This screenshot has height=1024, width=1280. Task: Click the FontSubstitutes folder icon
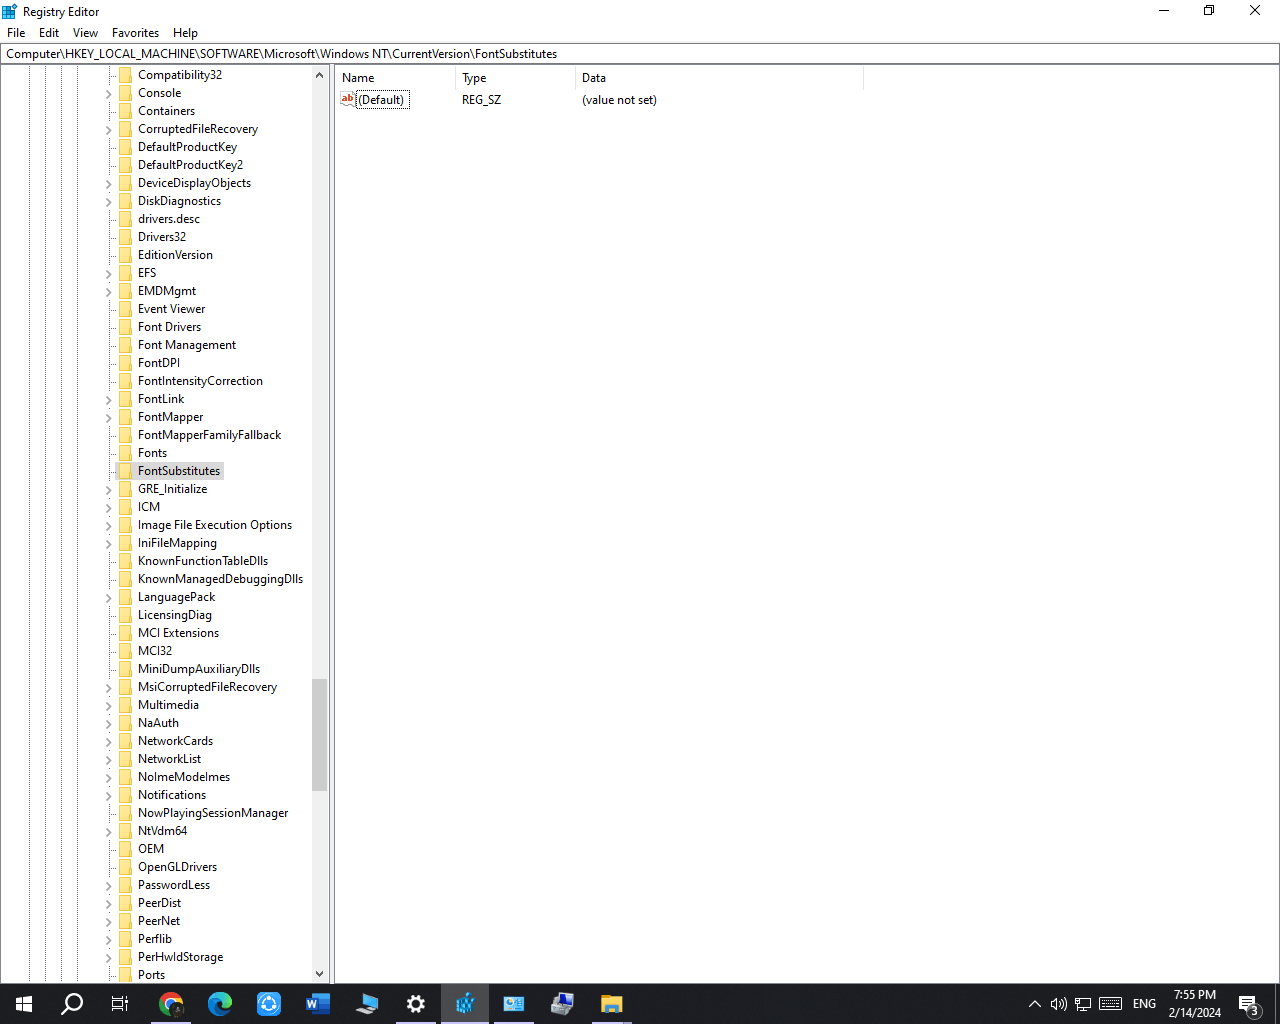coord(125,471)
